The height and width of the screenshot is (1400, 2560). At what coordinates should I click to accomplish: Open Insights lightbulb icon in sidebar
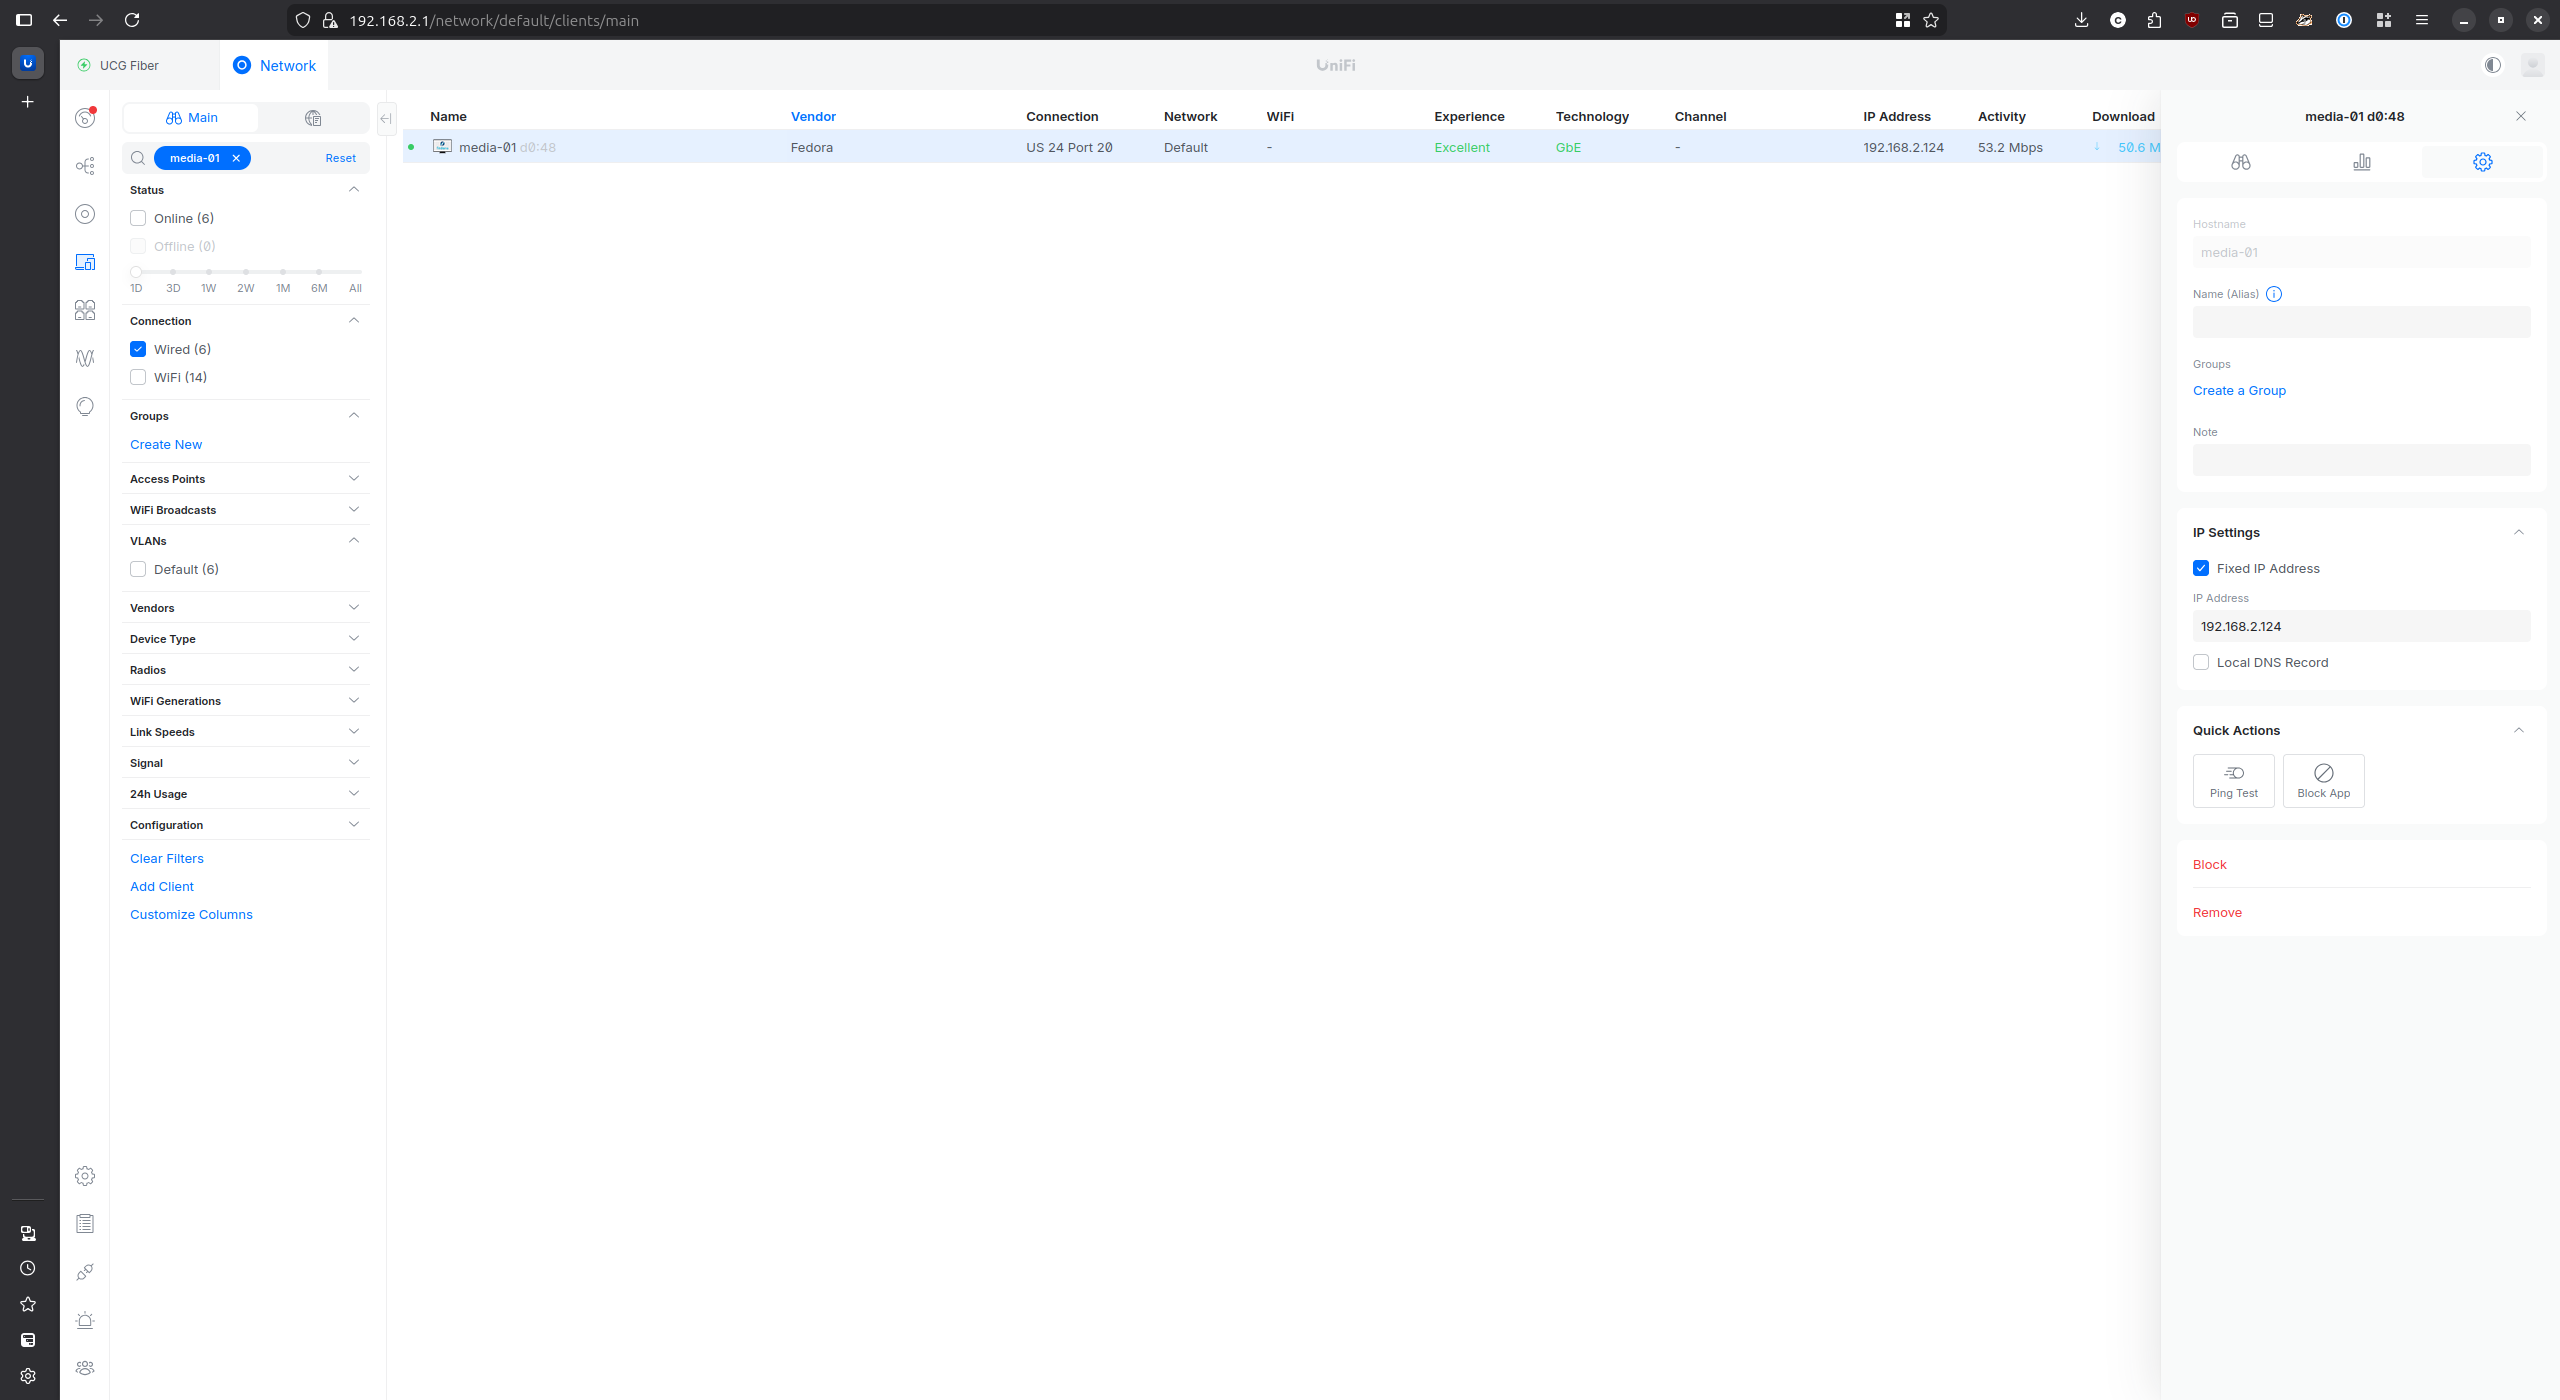85,406
